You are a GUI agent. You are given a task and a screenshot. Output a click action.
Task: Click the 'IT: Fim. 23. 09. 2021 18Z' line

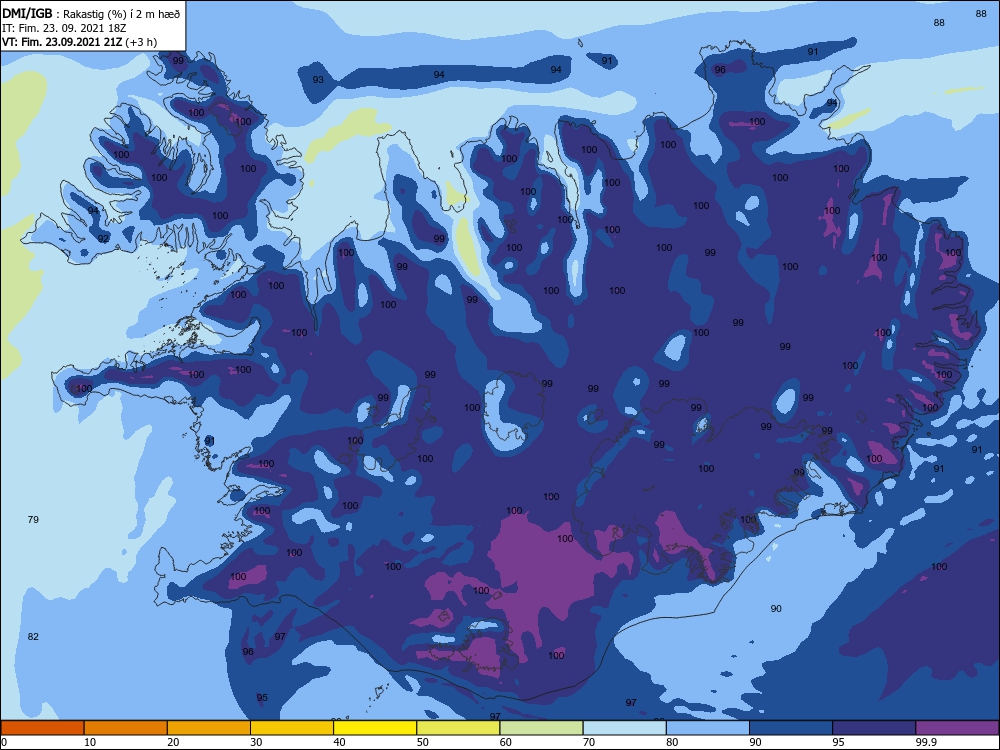click(x=64, y=28)
